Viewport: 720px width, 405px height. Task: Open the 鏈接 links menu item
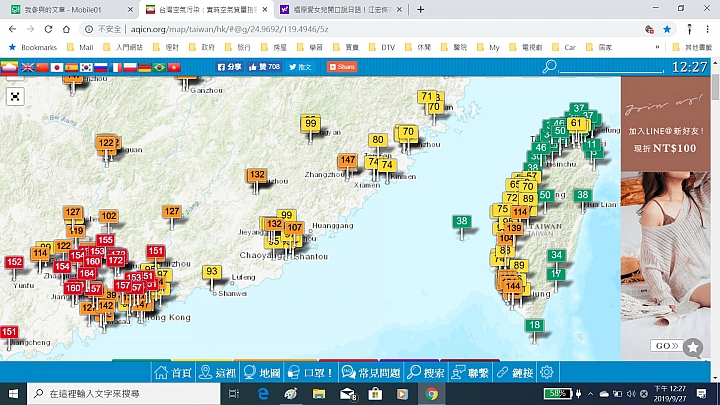pyautogui.click(x=515, y=372)
